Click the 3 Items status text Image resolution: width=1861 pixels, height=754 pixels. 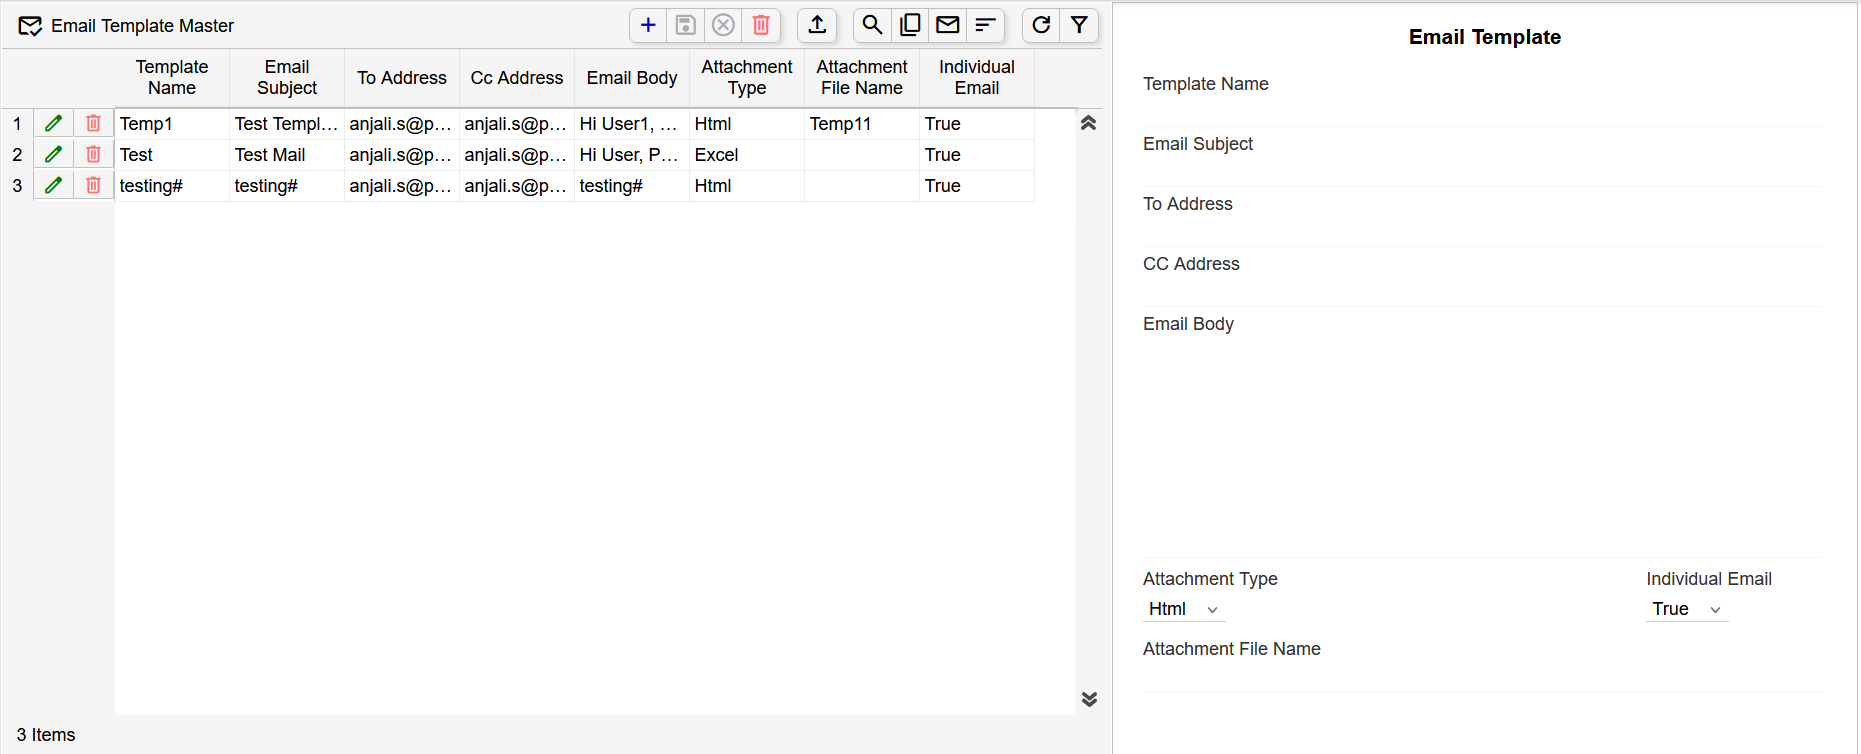[x=46, y=735]
